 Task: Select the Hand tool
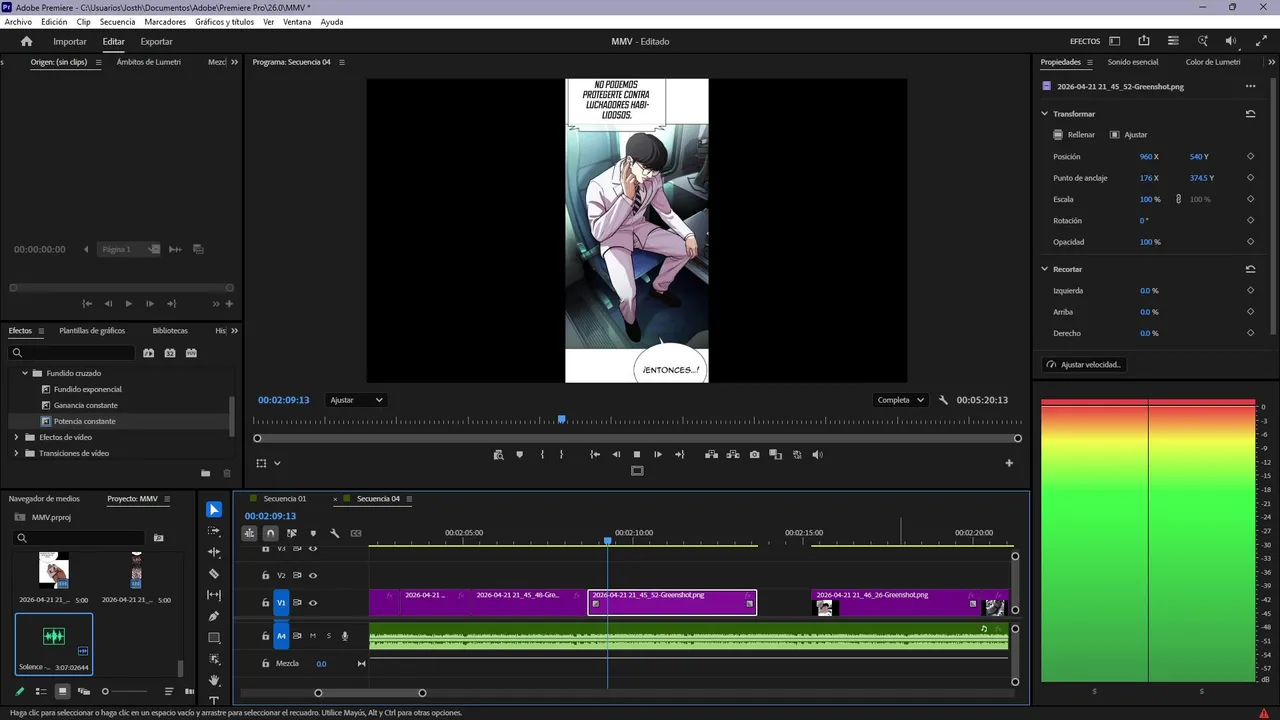pos(214,680)
